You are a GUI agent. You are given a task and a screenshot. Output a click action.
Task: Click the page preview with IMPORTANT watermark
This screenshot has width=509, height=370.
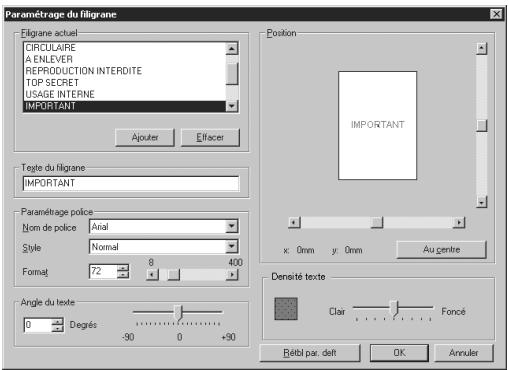click(377, 125)
